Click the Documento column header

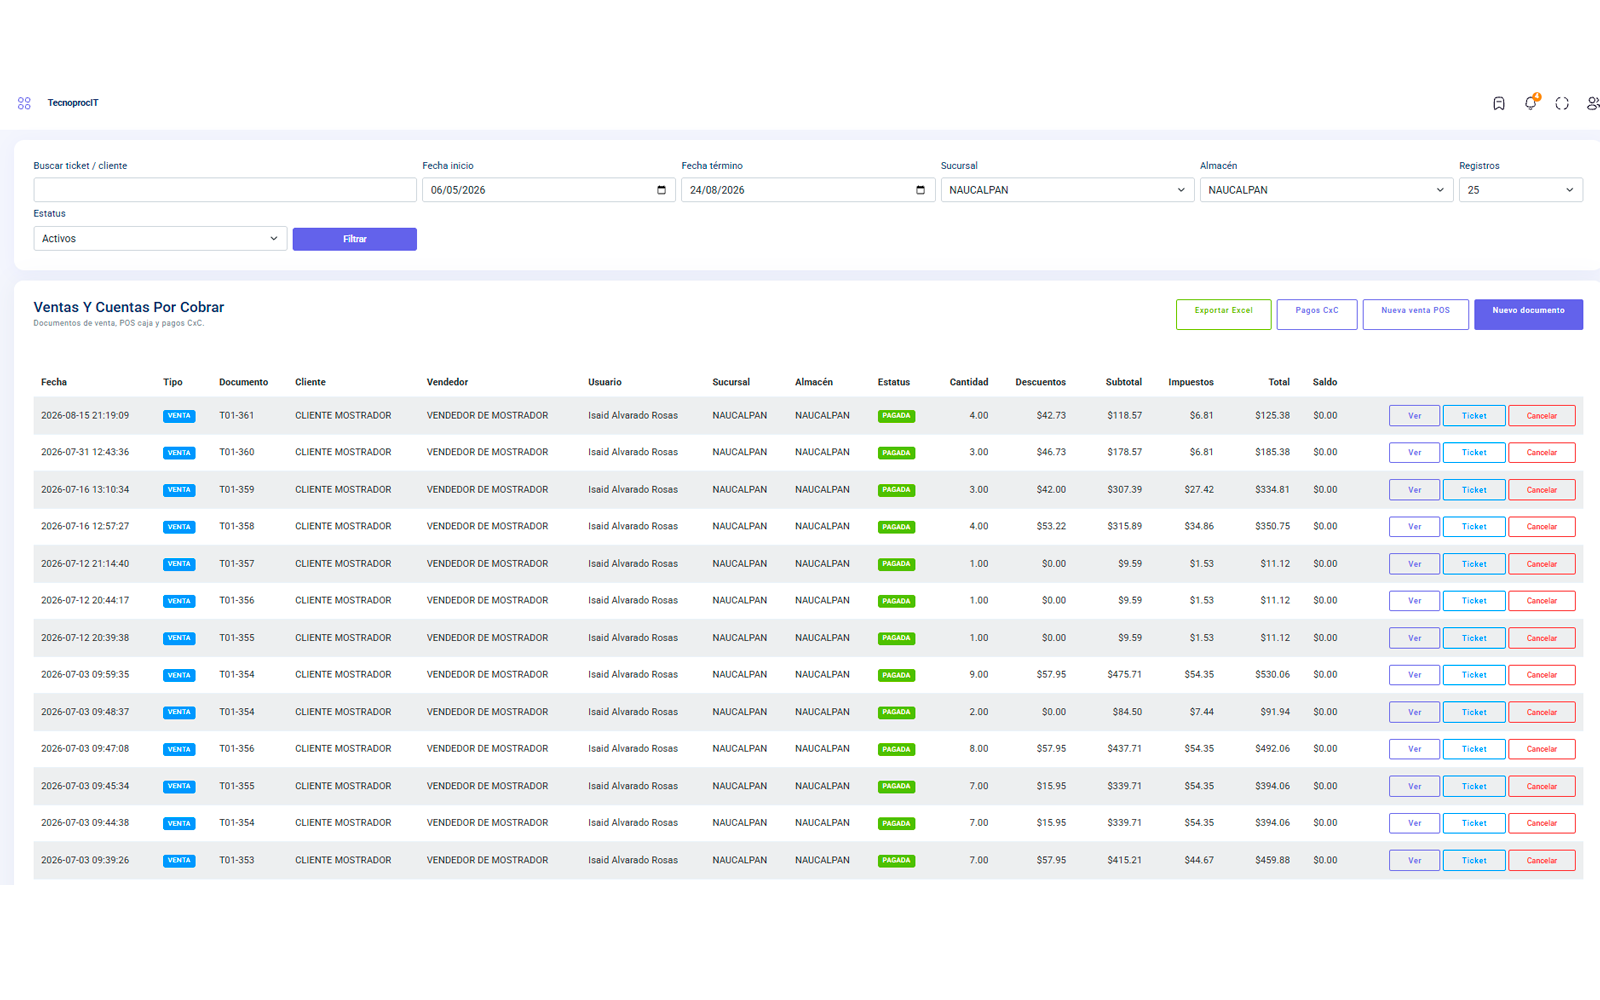pos(244,382)
